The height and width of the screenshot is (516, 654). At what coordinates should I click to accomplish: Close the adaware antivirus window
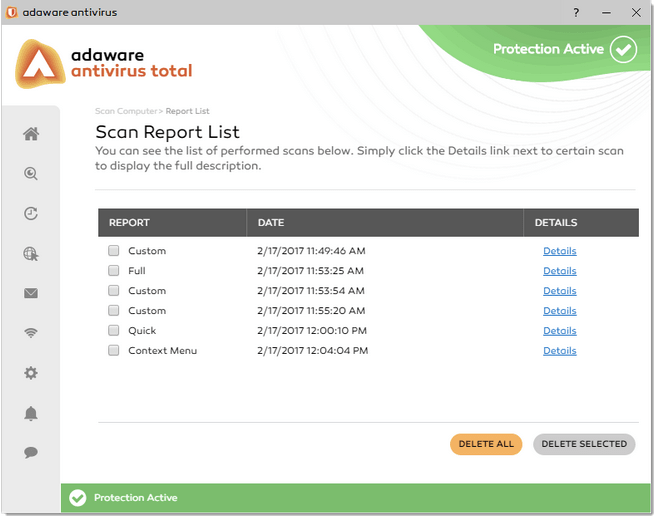636,13
